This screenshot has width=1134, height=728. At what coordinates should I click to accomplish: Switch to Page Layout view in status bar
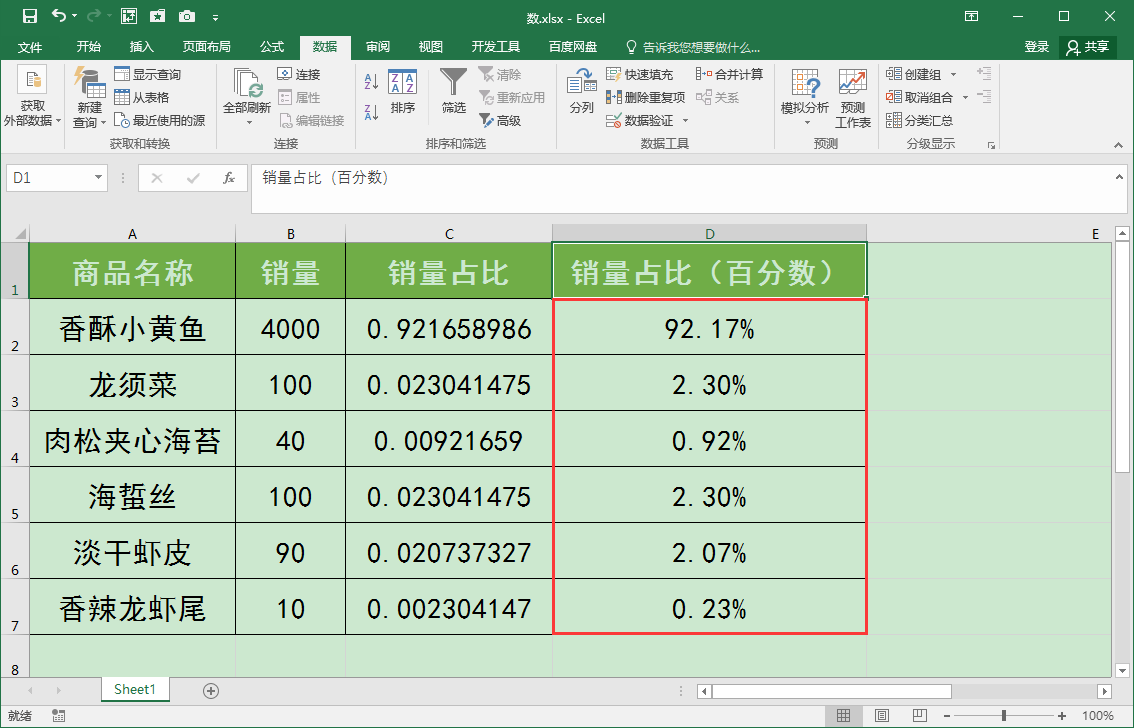881,716
